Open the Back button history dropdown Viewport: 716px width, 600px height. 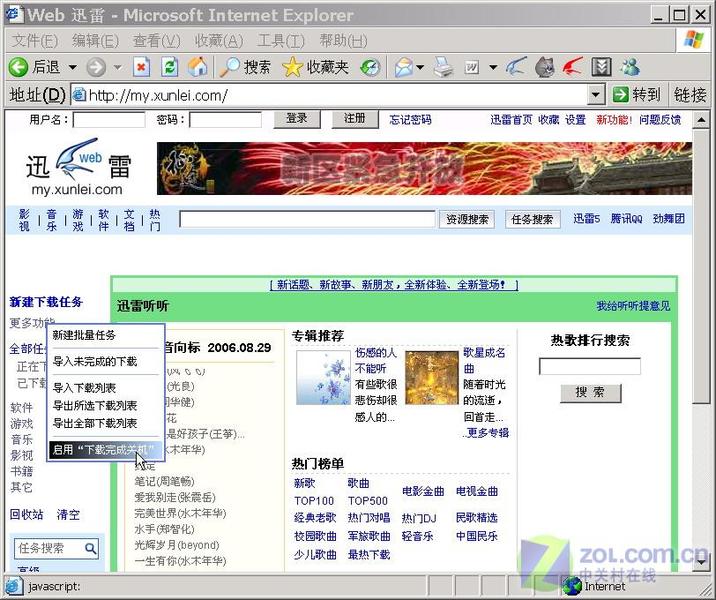tap(73, 68)
